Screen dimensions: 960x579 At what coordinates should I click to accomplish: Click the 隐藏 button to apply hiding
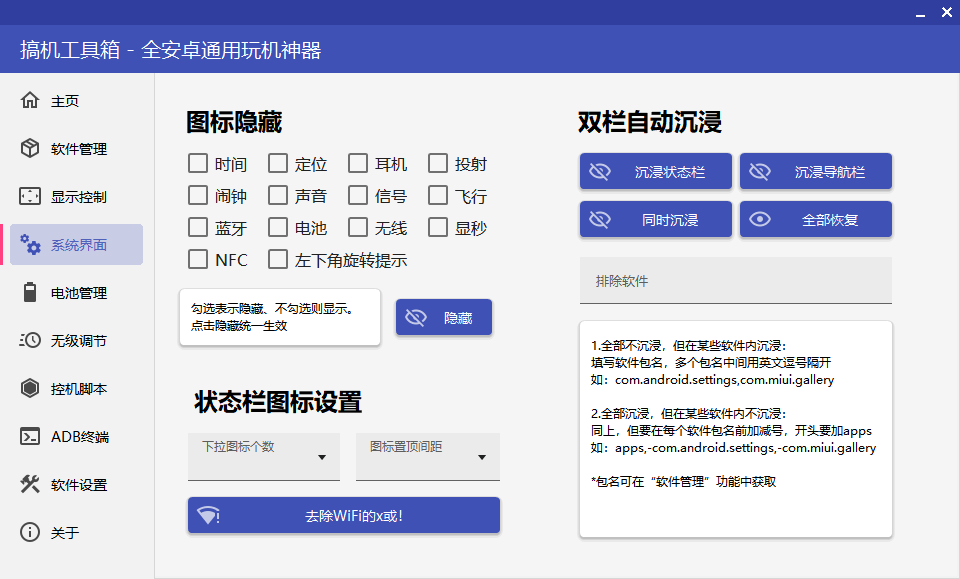pyautogui.click(x=443, y=317)
